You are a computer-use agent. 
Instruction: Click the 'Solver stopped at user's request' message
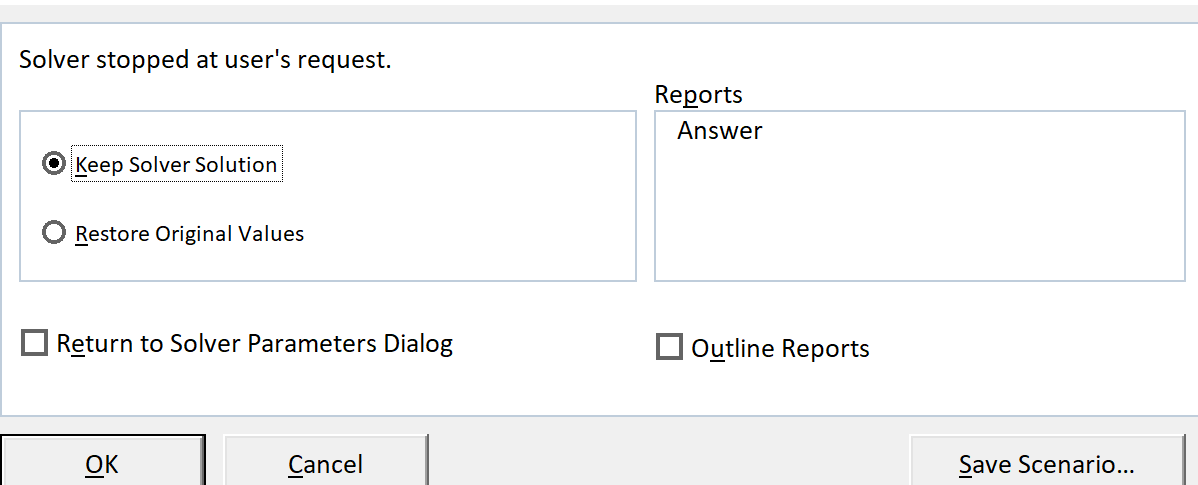[205, 59]
